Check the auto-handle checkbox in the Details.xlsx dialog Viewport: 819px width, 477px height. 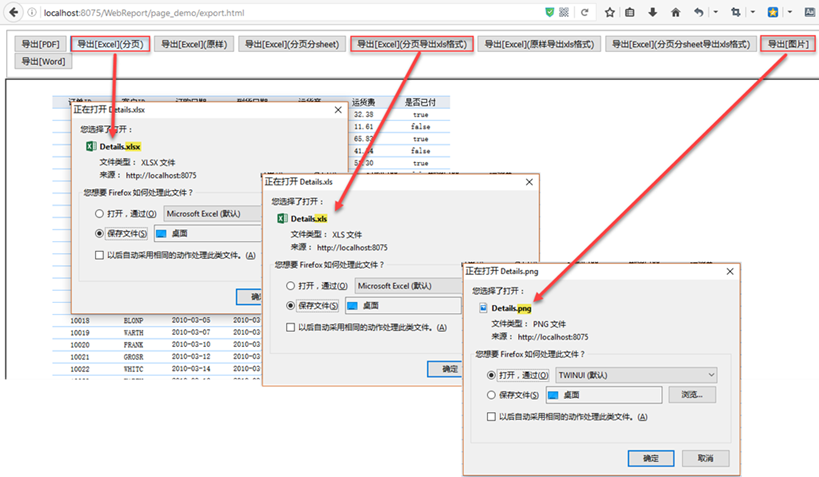coord(99,255)
